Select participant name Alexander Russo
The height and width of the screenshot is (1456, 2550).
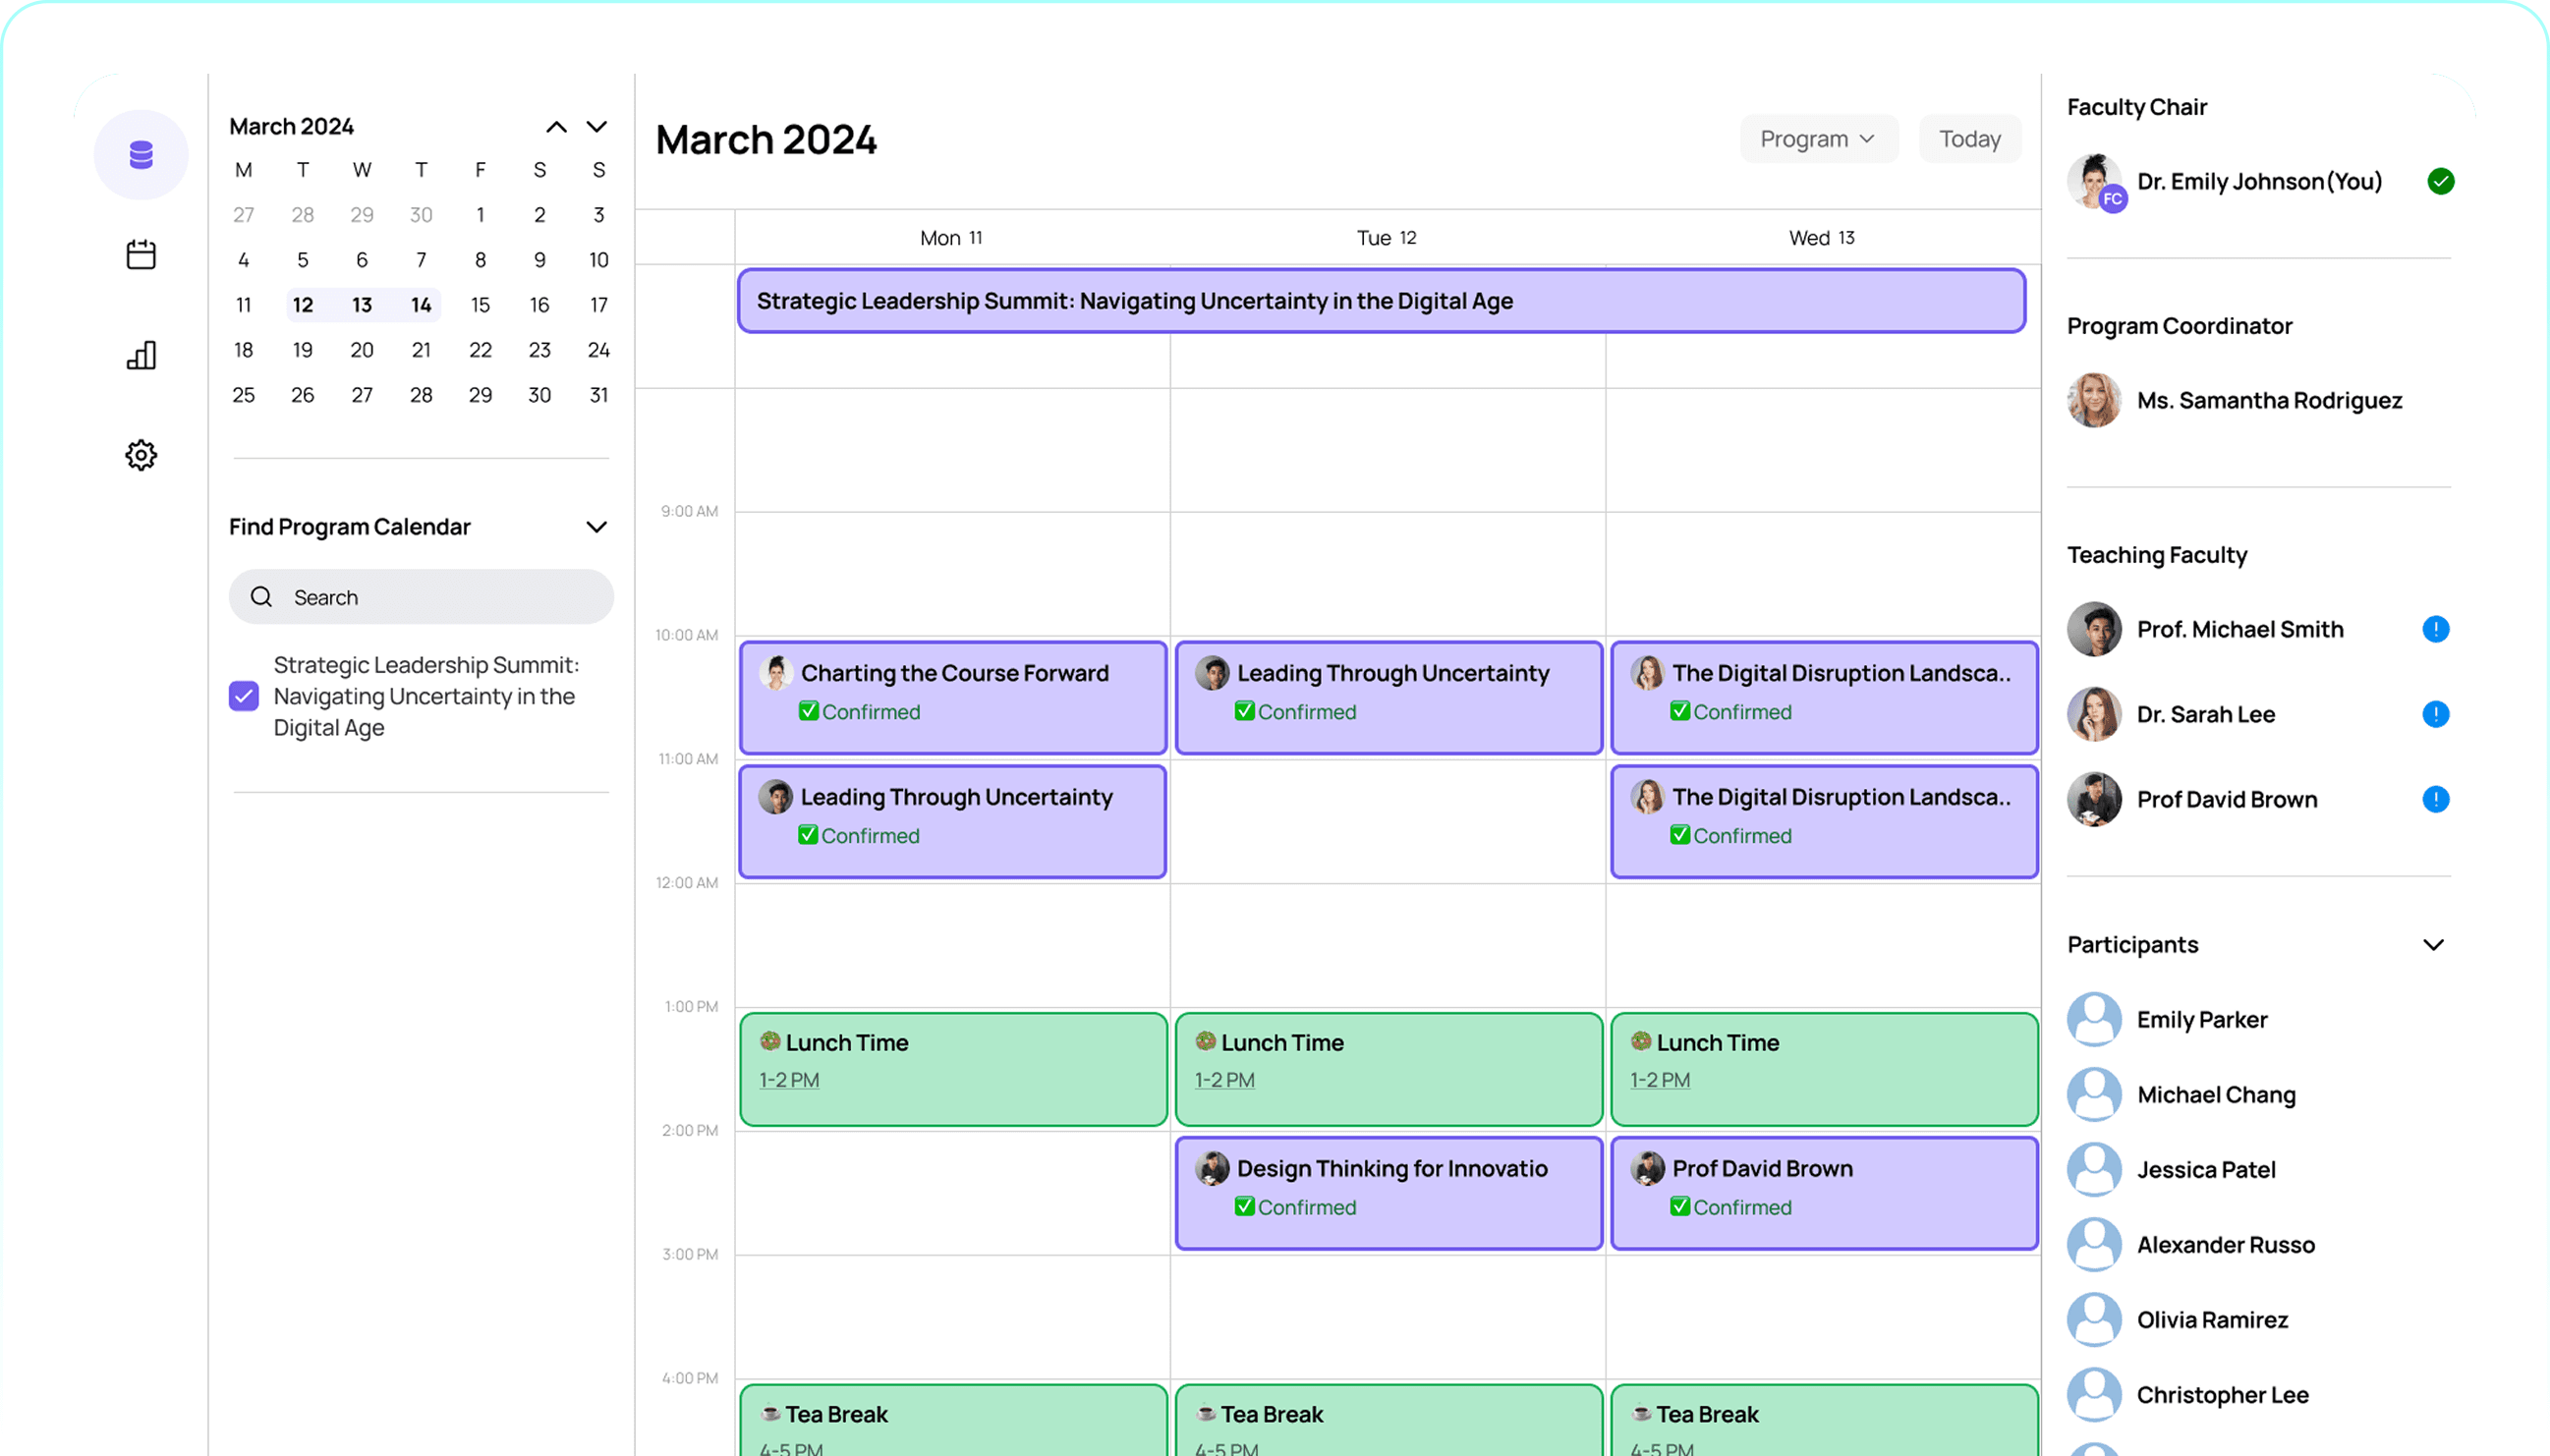[x=2226, y=1244]
